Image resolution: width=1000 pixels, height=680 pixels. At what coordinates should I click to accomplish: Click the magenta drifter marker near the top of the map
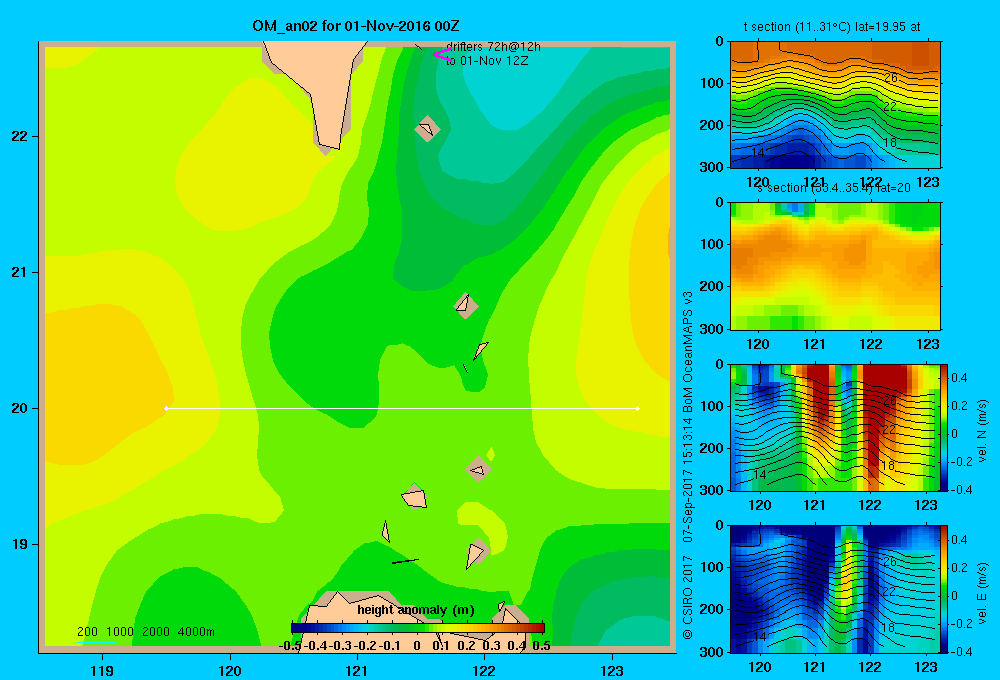point(443,55)
